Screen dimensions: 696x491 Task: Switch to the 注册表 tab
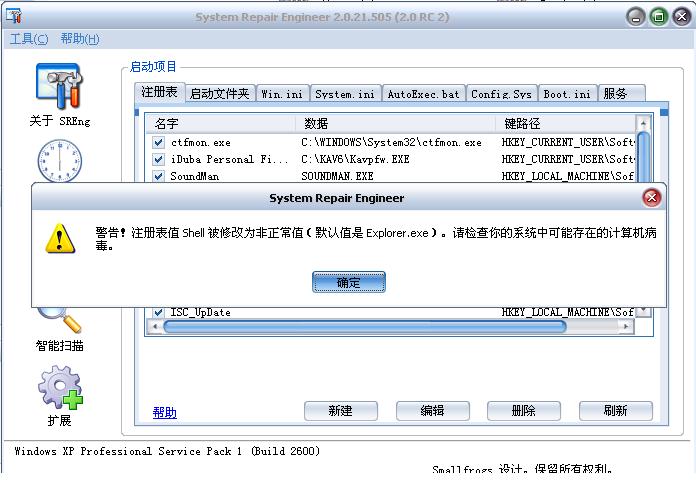pos(159,92)
